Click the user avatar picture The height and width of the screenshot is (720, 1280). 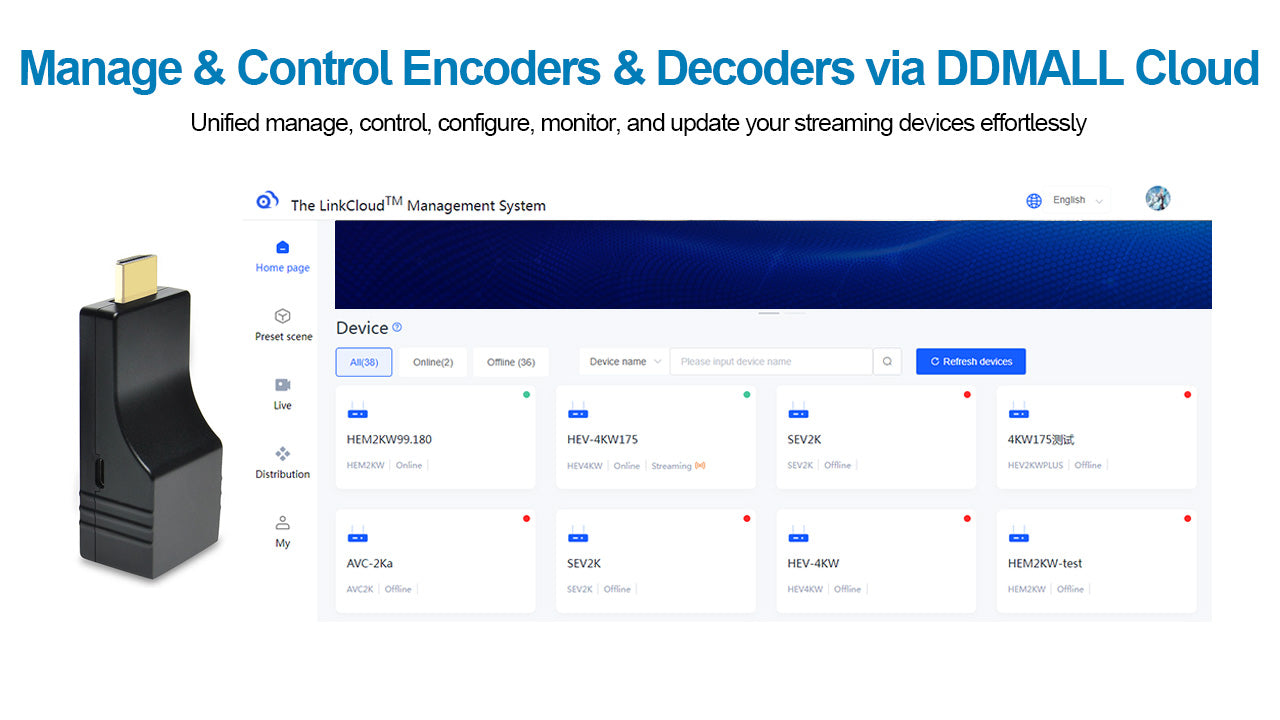pyautogui.click(x=1158, y=198)
